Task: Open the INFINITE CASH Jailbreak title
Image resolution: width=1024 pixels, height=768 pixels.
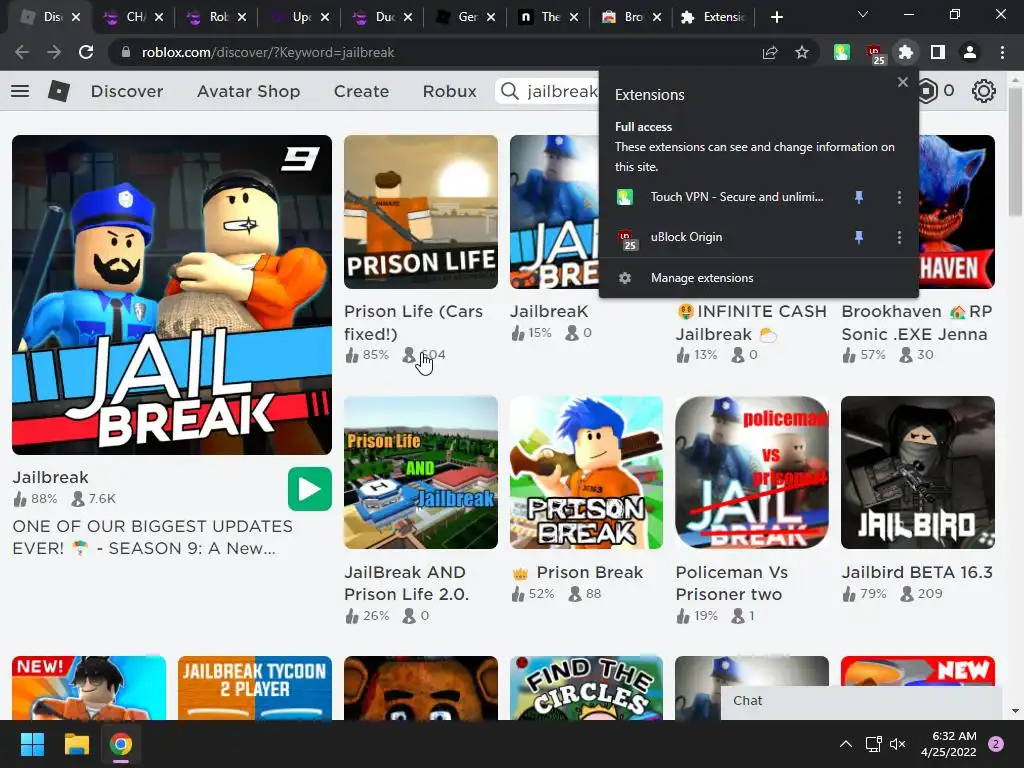Action: click(752, 323)
